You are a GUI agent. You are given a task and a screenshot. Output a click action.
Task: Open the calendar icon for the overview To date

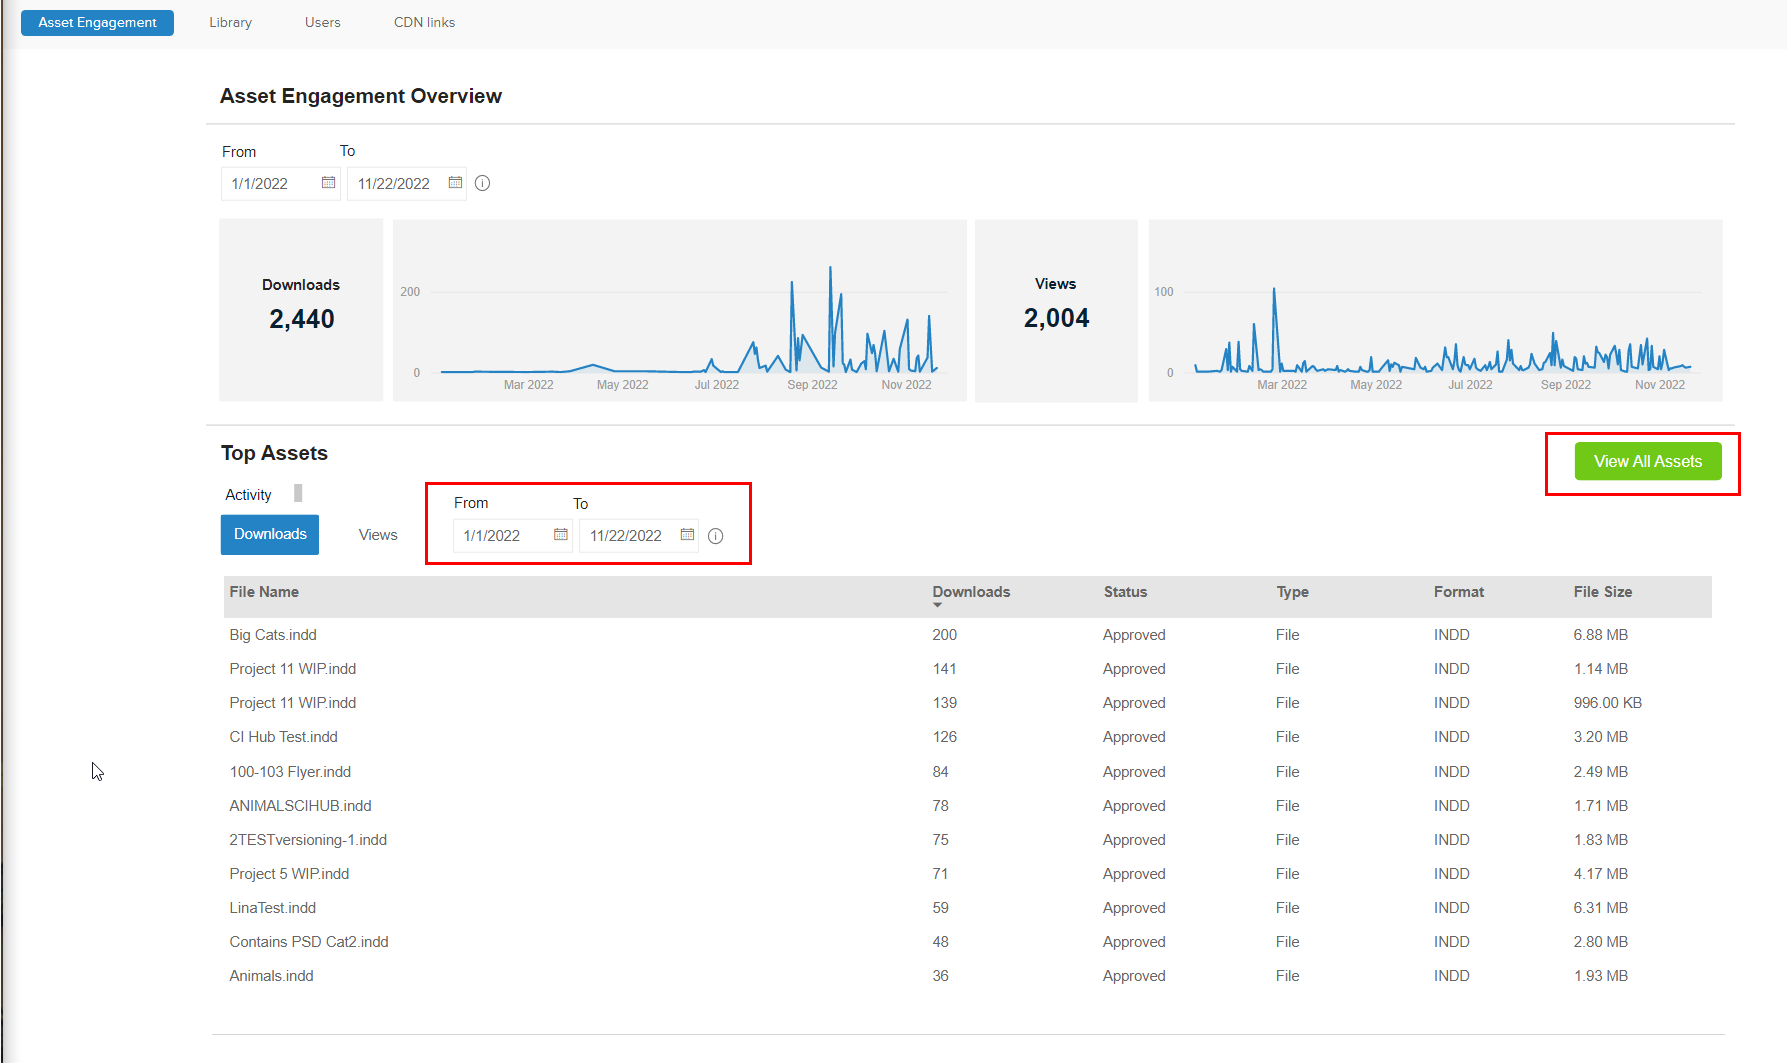click(x=455, y=183)
